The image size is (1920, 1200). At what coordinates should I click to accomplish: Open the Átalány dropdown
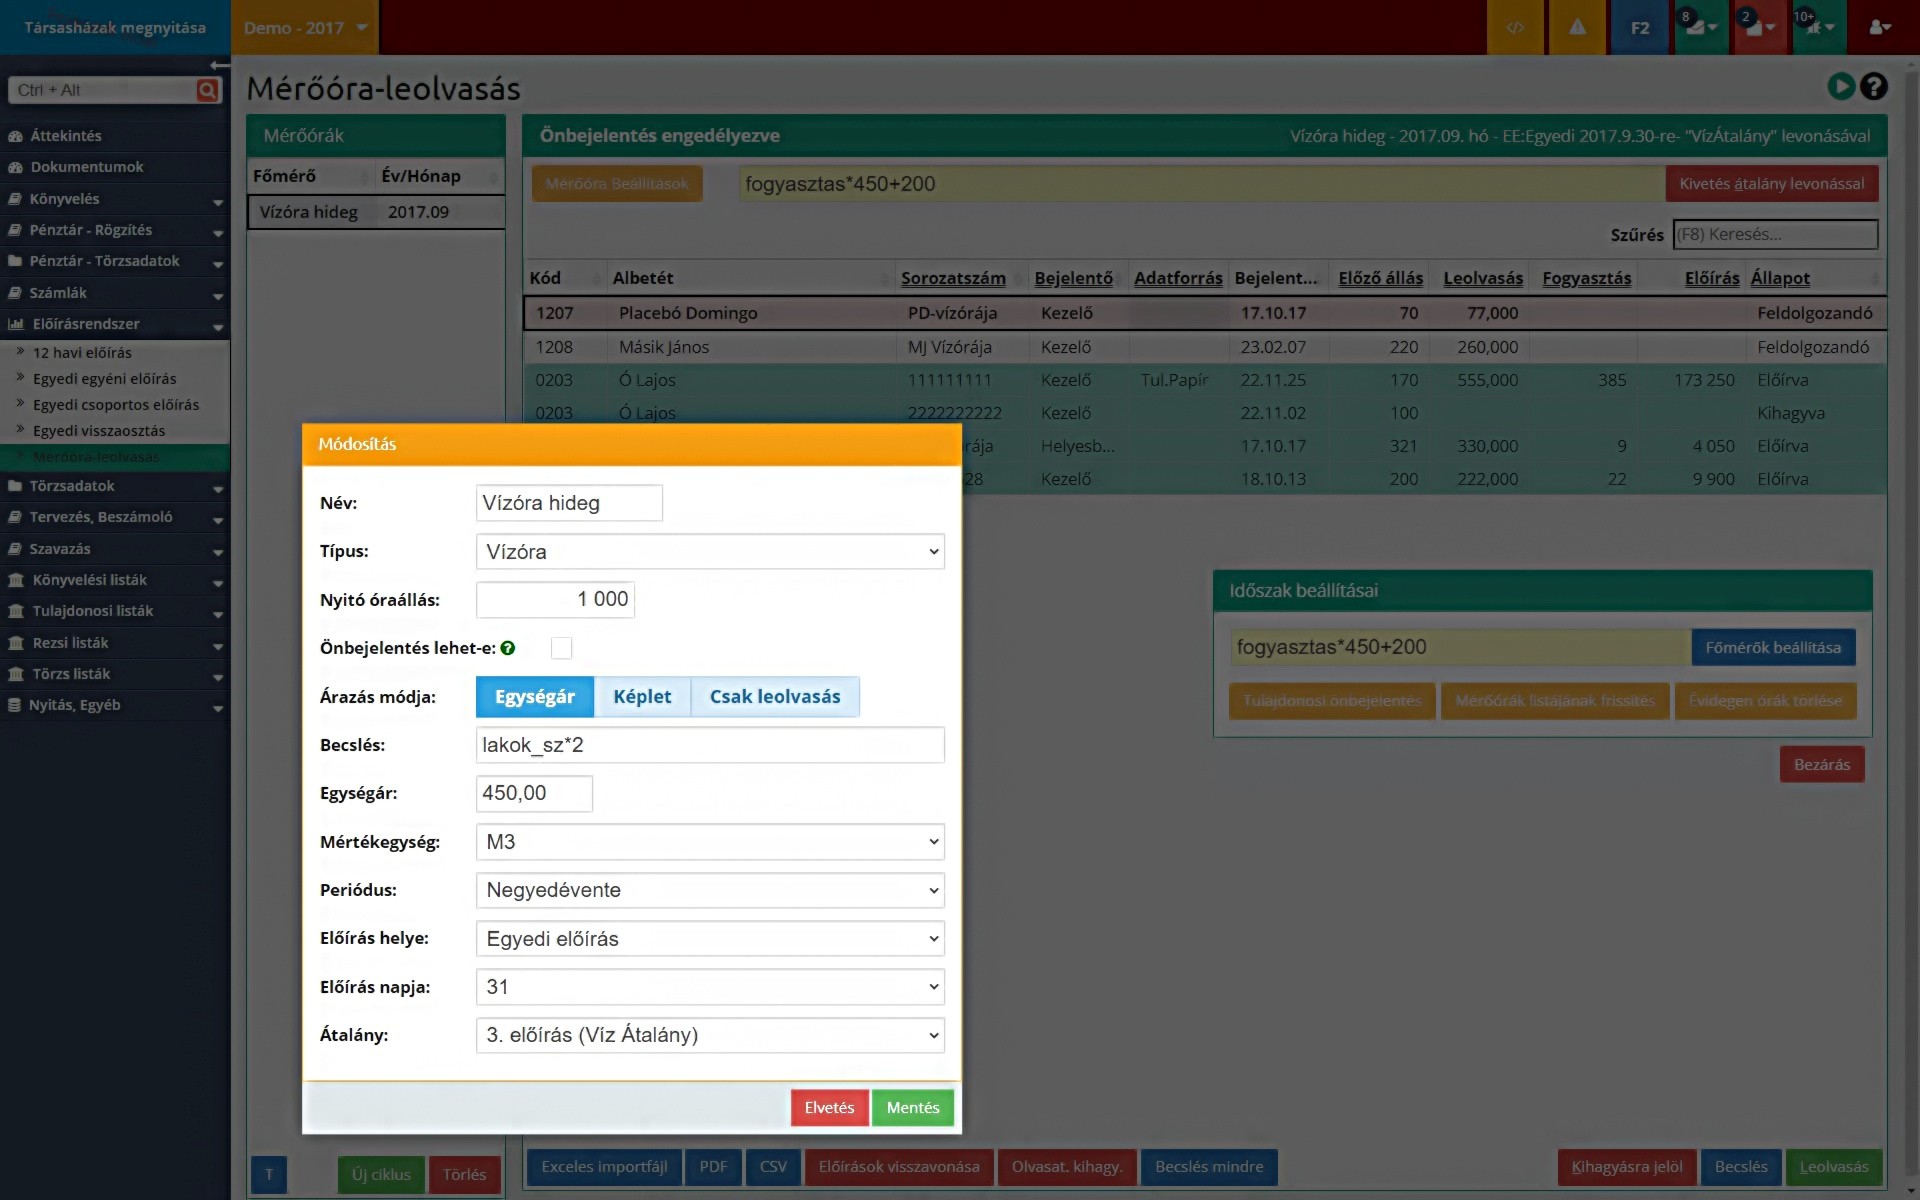click(710, 1035)
